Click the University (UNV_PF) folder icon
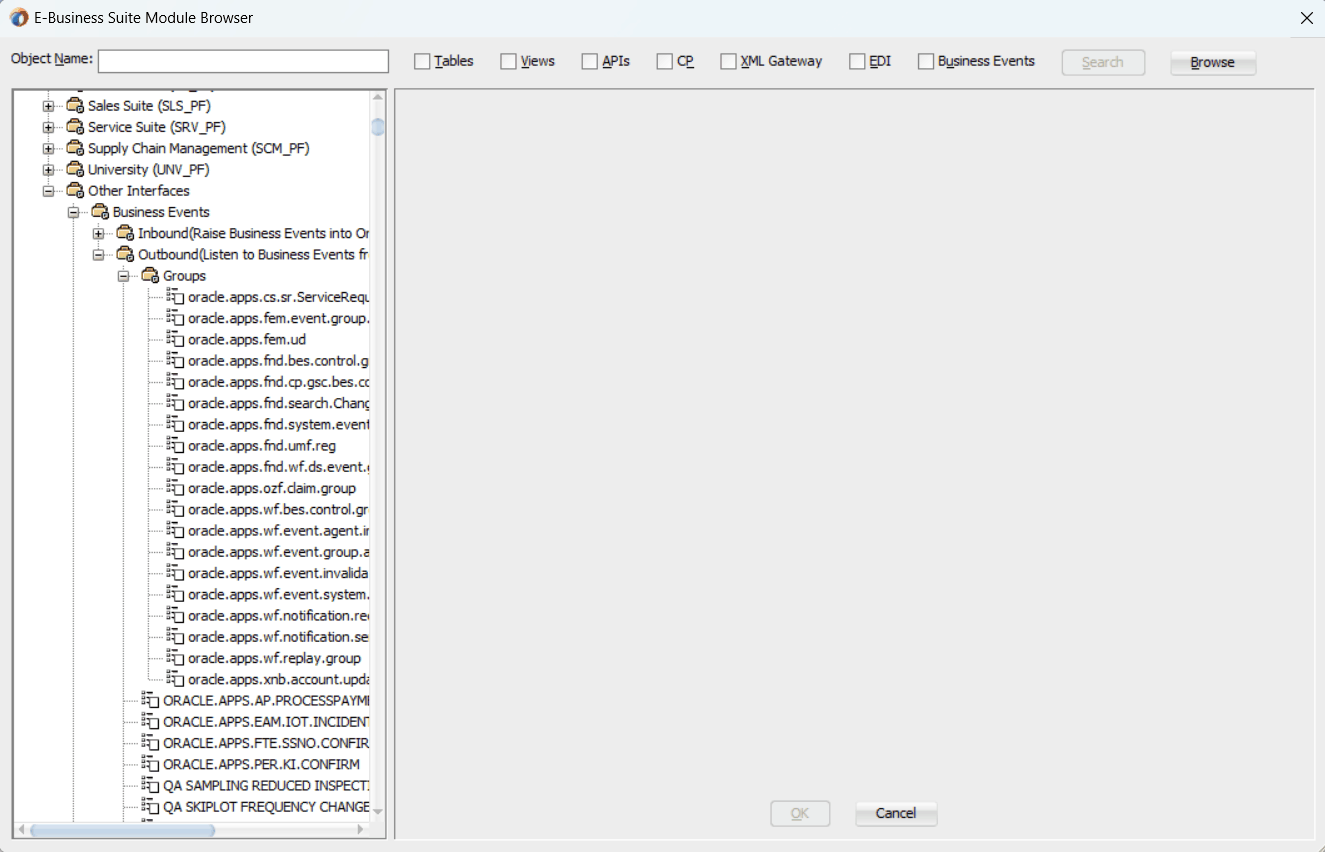 (75, 169)
